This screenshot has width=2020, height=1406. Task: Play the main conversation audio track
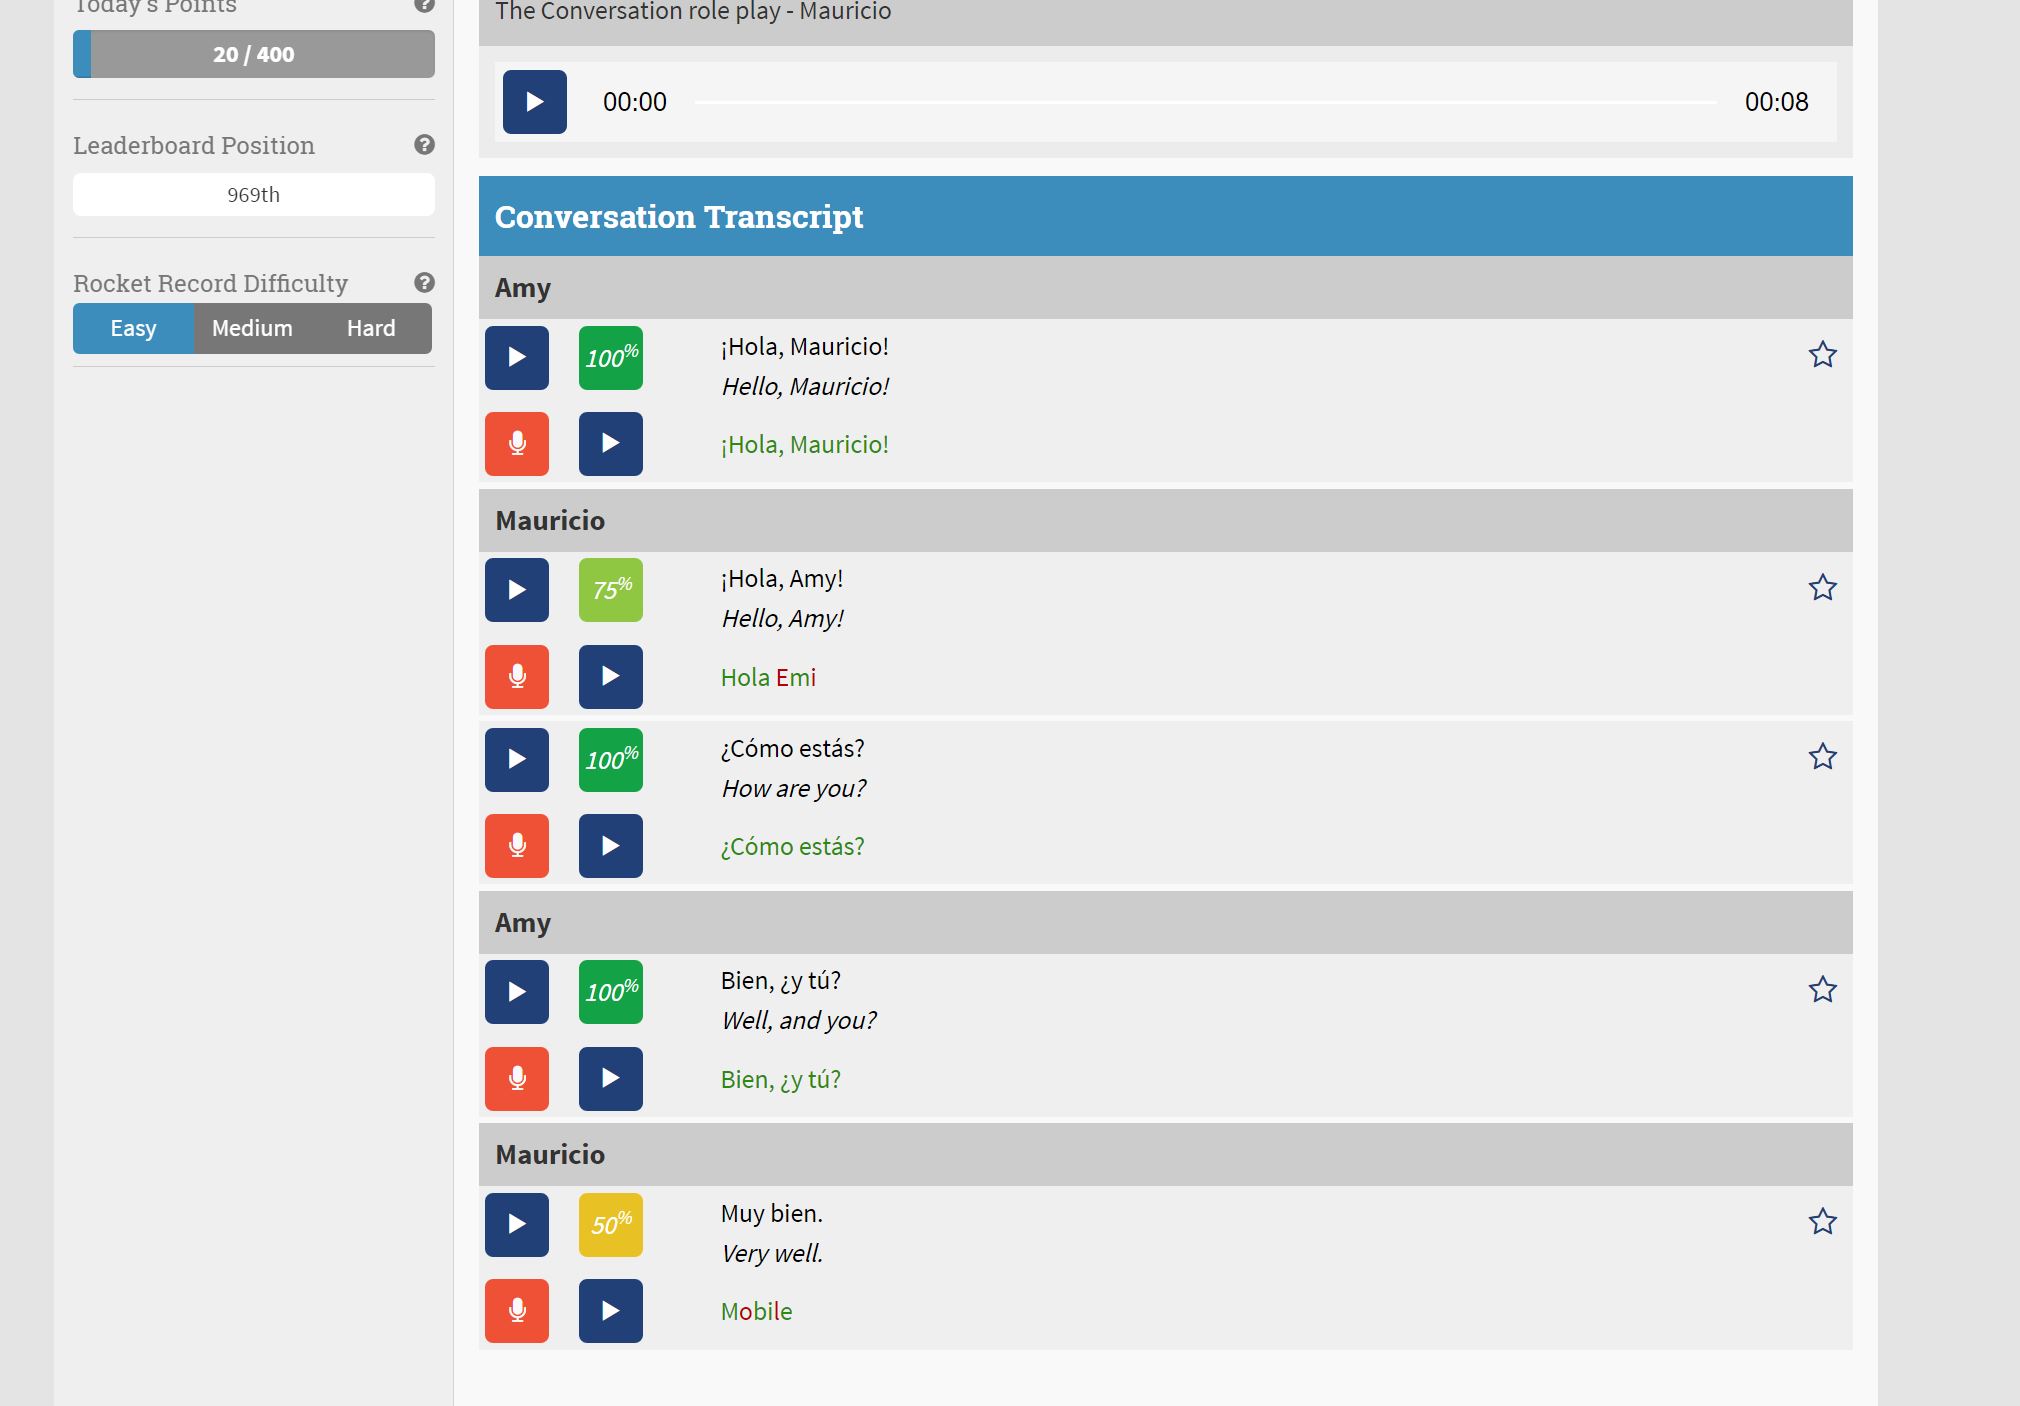coord(534,102)
